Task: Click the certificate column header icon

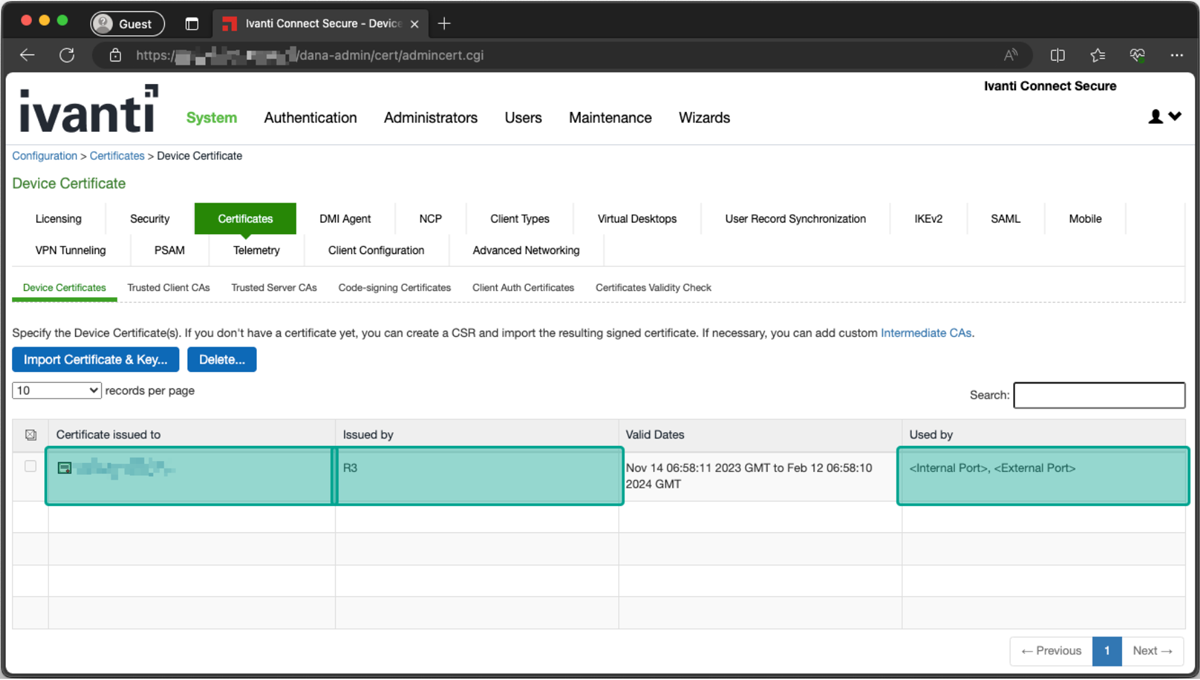Action: point(30,434)
